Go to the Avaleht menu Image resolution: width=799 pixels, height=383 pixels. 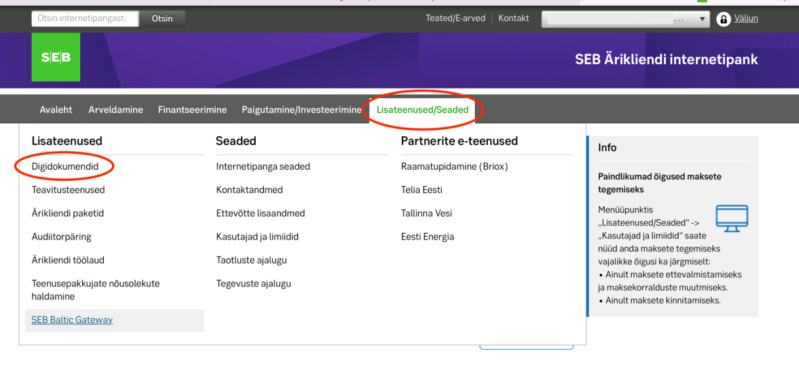56,110
